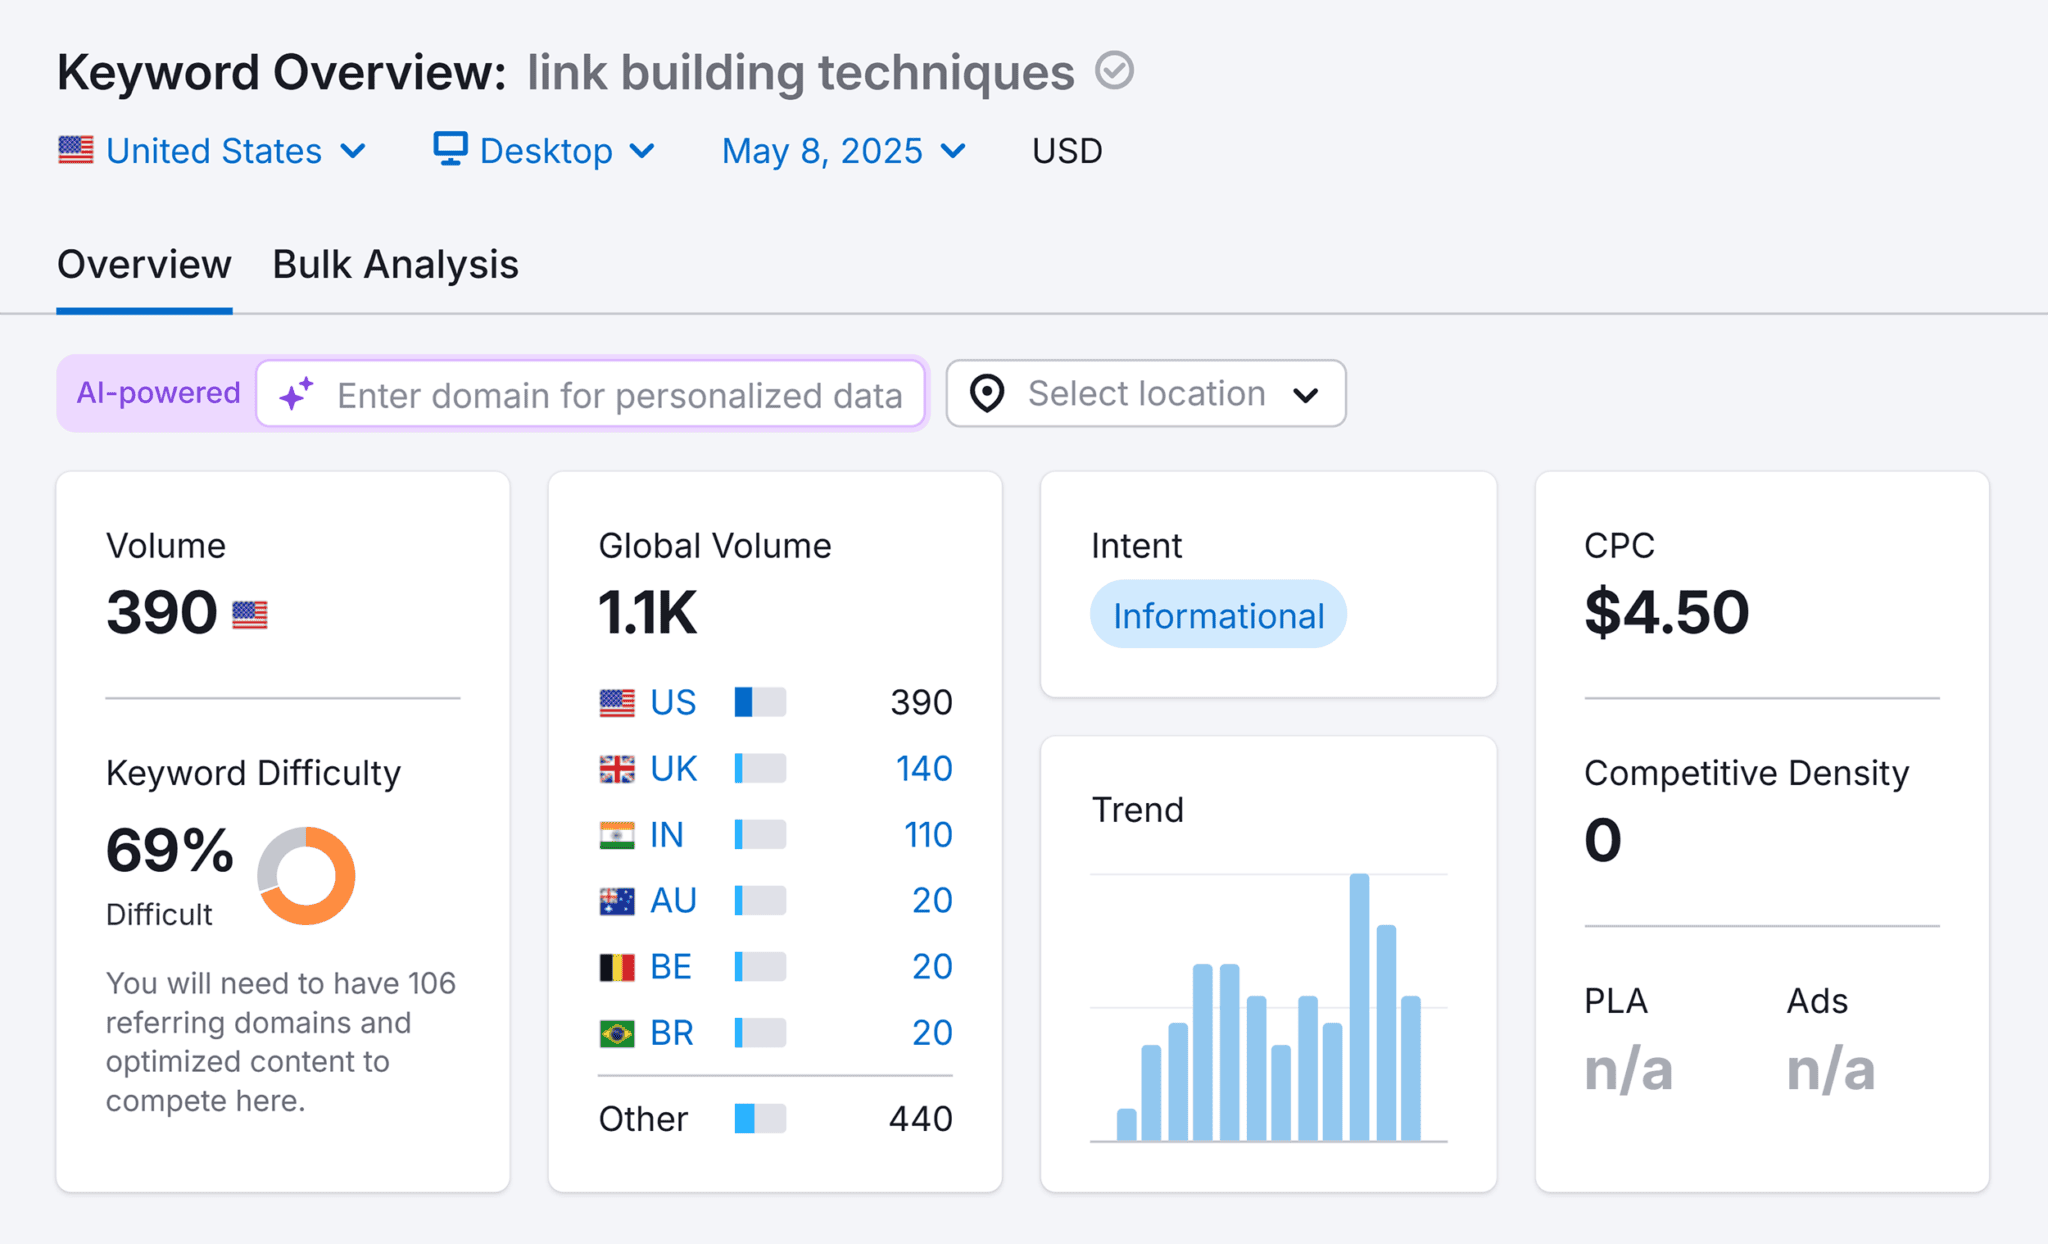This screenshot has height=1244, width=2048.
Task: Click the Belgium flag in Global Volume list
Action: tap(617, 966)
